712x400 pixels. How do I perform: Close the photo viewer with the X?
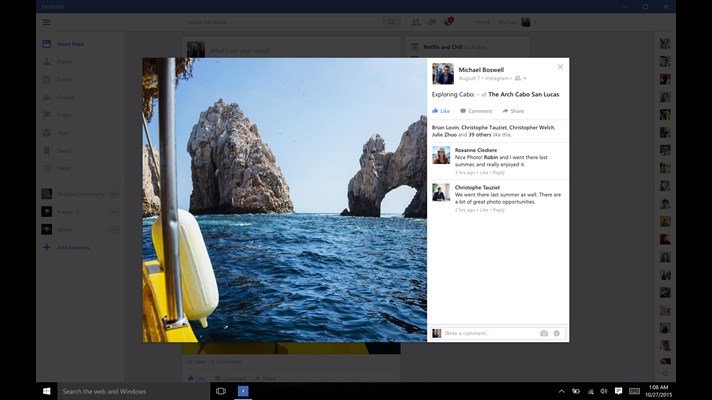[560, 67]
